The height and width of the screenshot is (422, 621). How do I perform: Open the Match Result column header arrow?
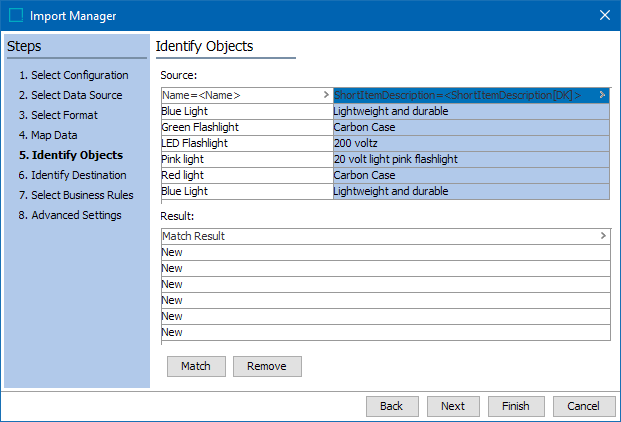pyautogui.click(x=603, y=236)
